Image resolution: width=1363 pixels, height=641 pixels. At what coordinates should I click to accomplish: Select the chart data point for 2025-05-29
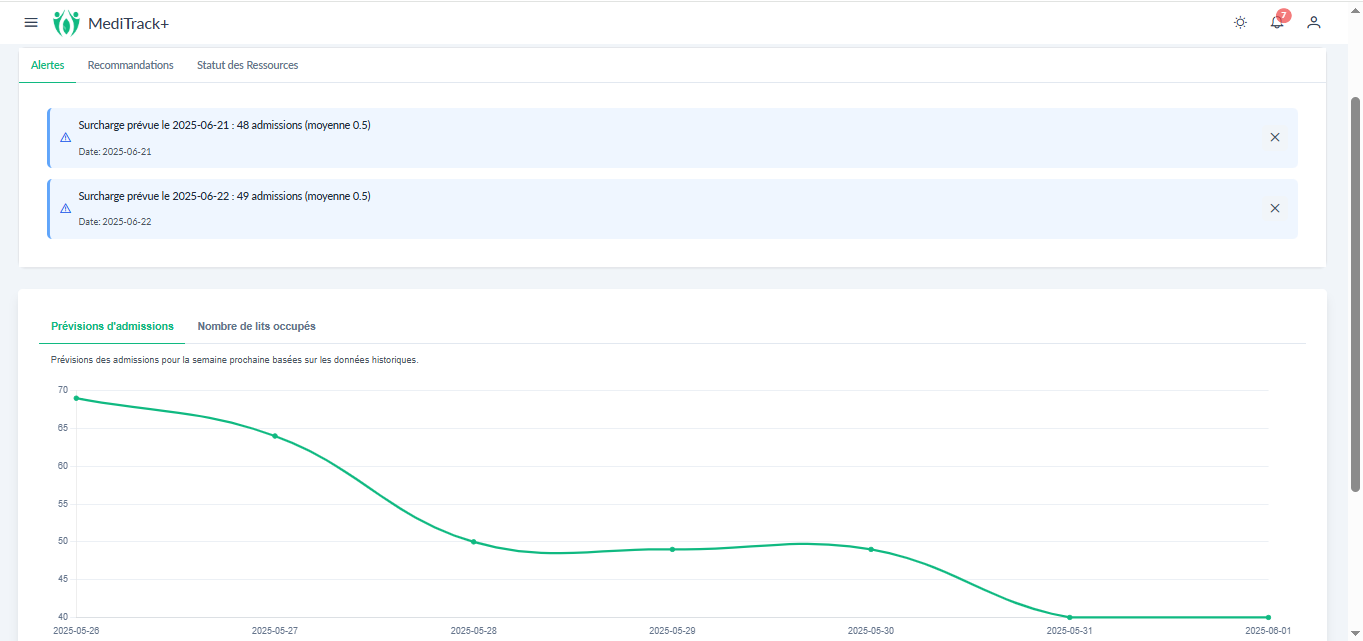tap(672, 549)
